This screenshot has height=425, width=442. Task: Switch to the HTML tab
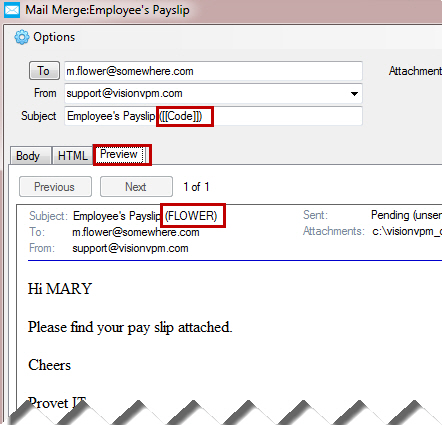(x=72, y=156)
